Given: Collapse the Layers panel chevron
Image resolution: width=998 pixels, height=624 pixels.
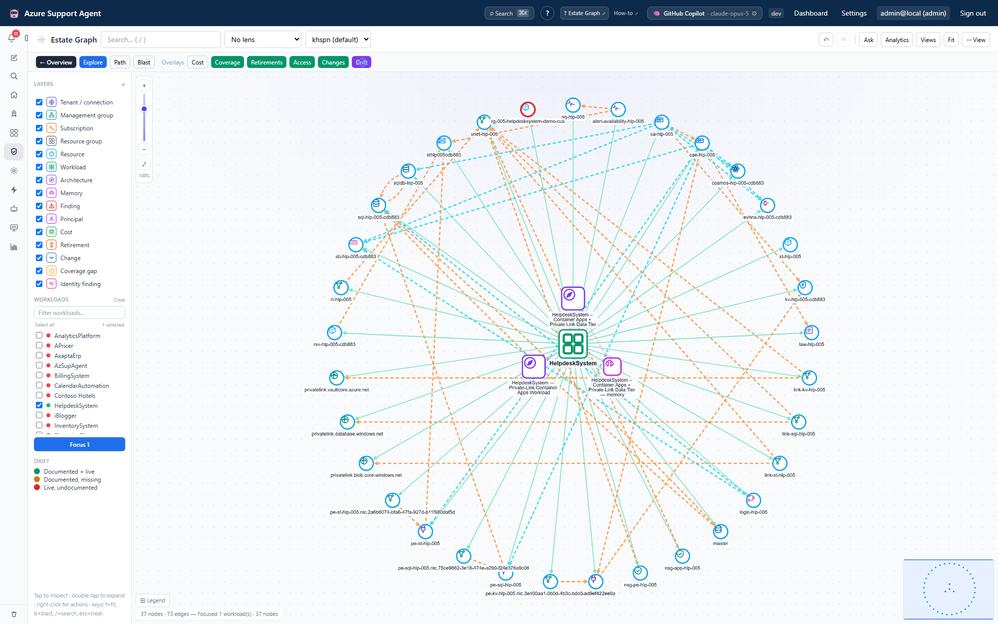Looking at the screenshot, I should (x=123, y=84).
